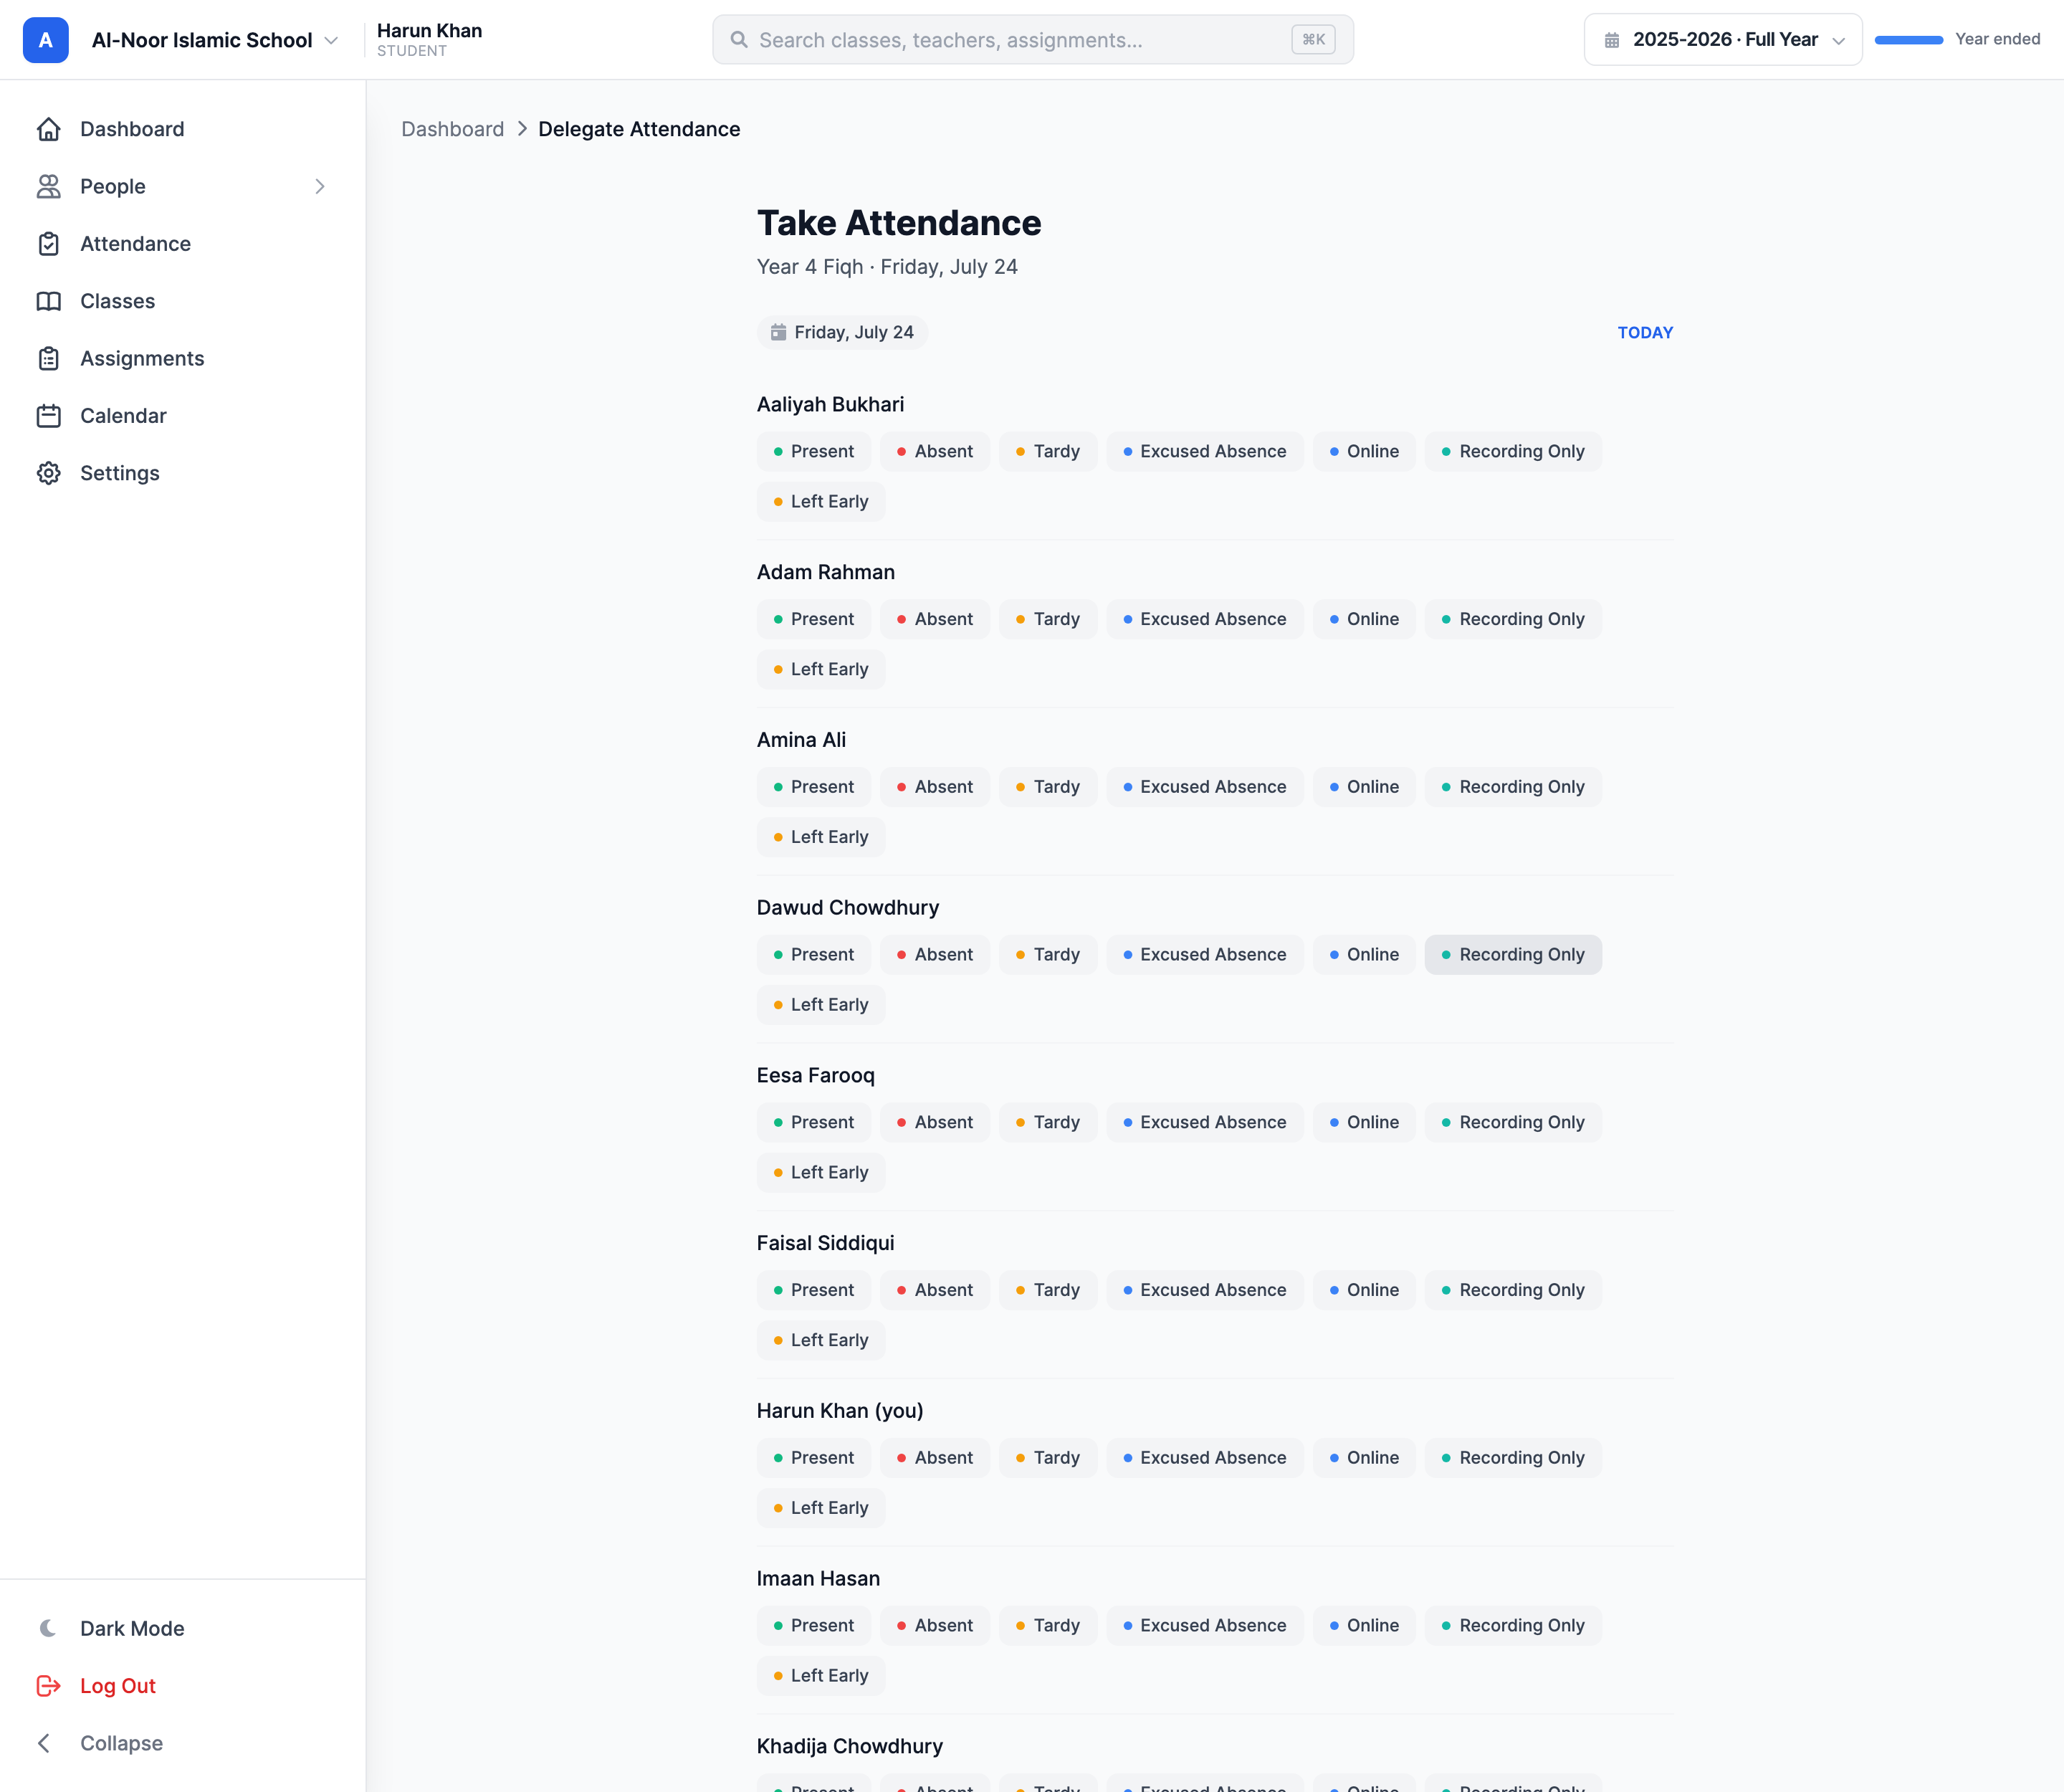Click the search magnifier icon
This screenshot has width=2064, height=1792.
(x=739, y=40)
